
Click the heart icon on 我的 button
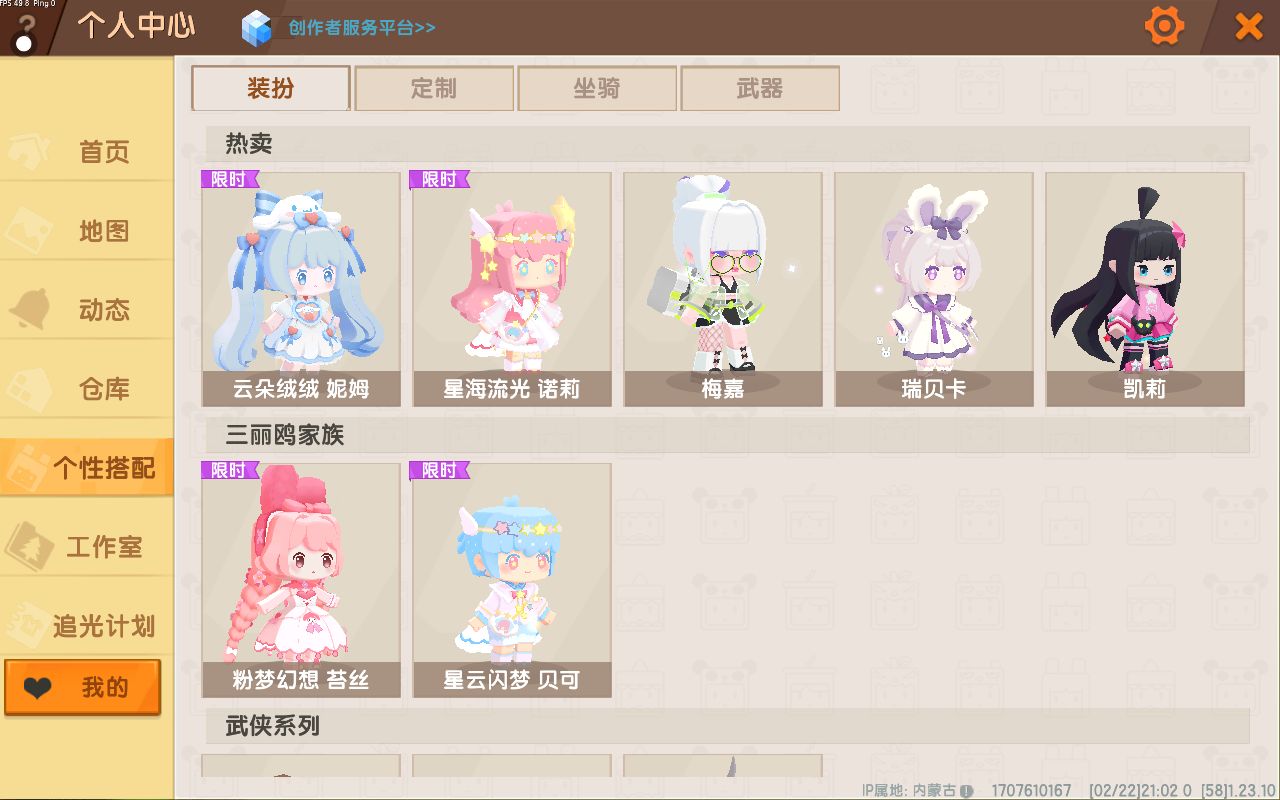[38, 688]
